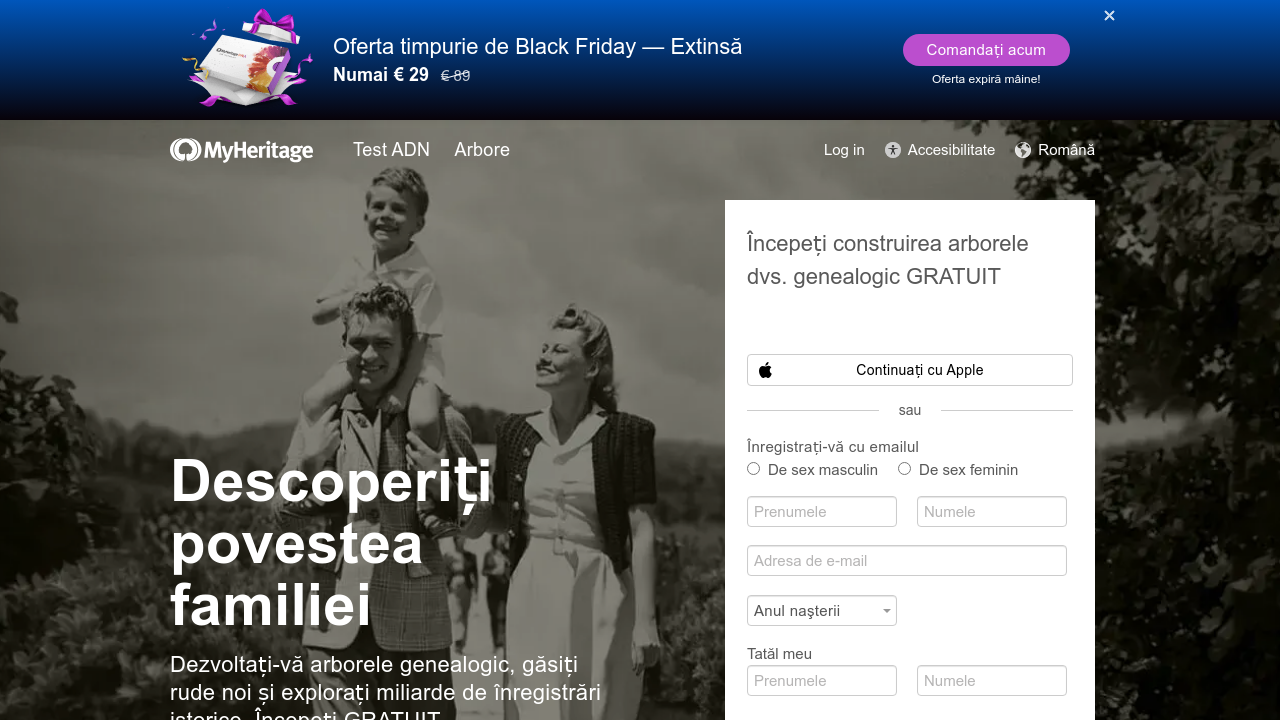
Task: Close the Black Friday banner
Action: (x=1109, y=15)
